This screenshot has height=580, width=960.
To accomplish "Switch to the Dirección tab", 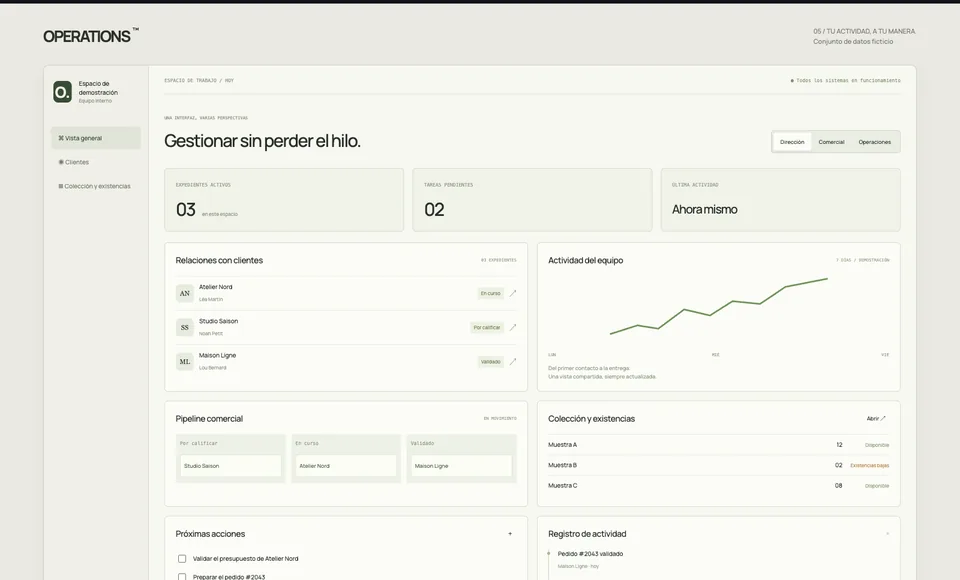I will coord(792,142).
